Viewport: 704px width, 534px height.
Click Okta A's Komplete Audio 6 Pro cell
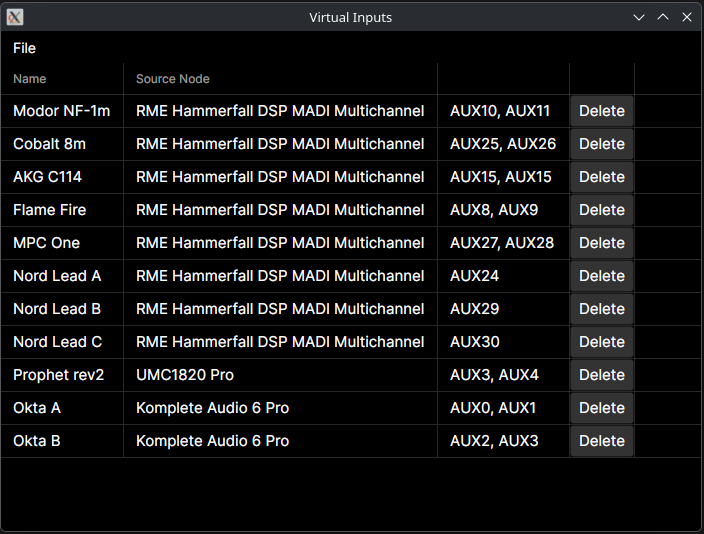click(280, 408)
